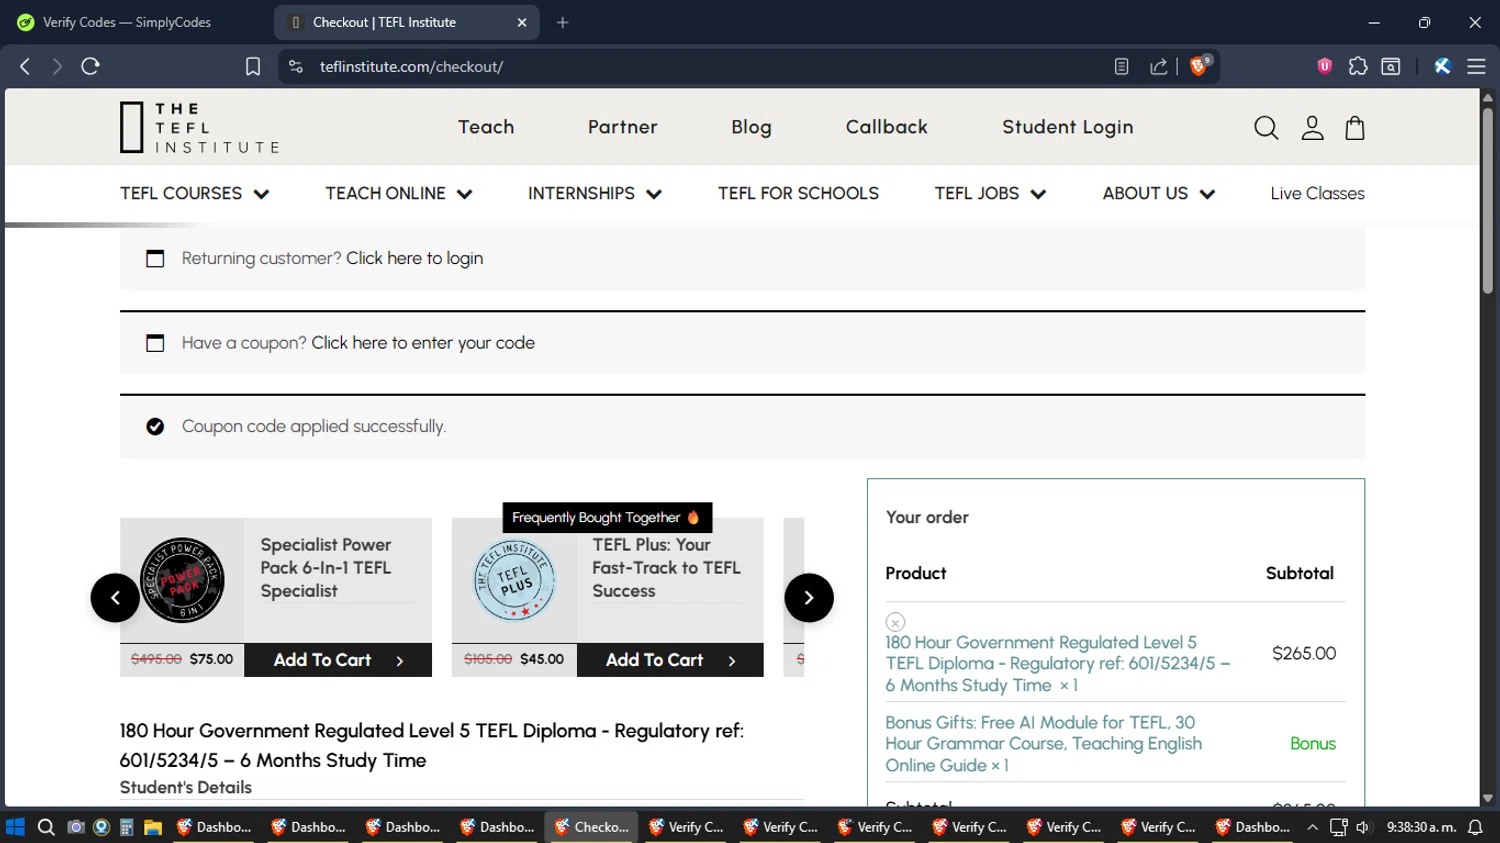Expand TEACH ONLINE dropdown
The width and height of the screenshot is (1500, 843).
399,194
